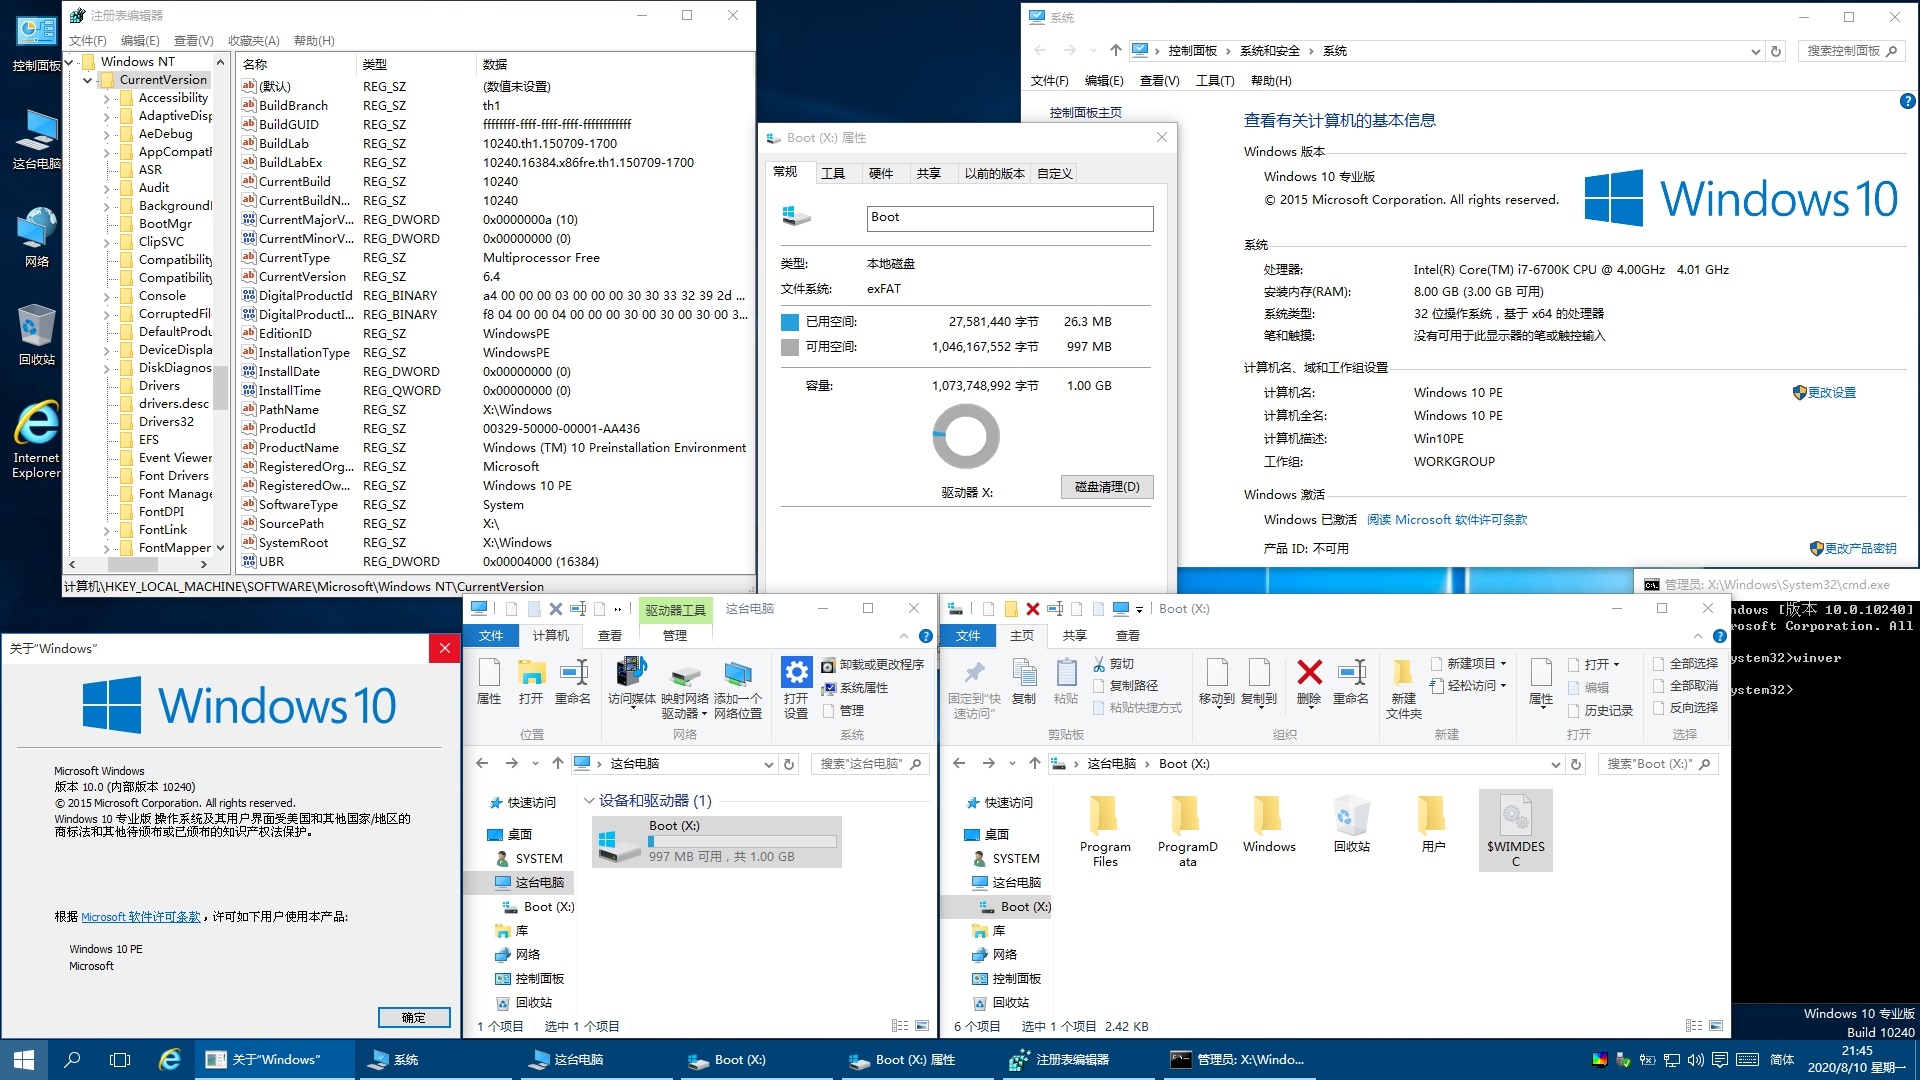The image size is (1920, 1080).
Task: Expand the Accessibility registry key
Action: pos(107,98)
